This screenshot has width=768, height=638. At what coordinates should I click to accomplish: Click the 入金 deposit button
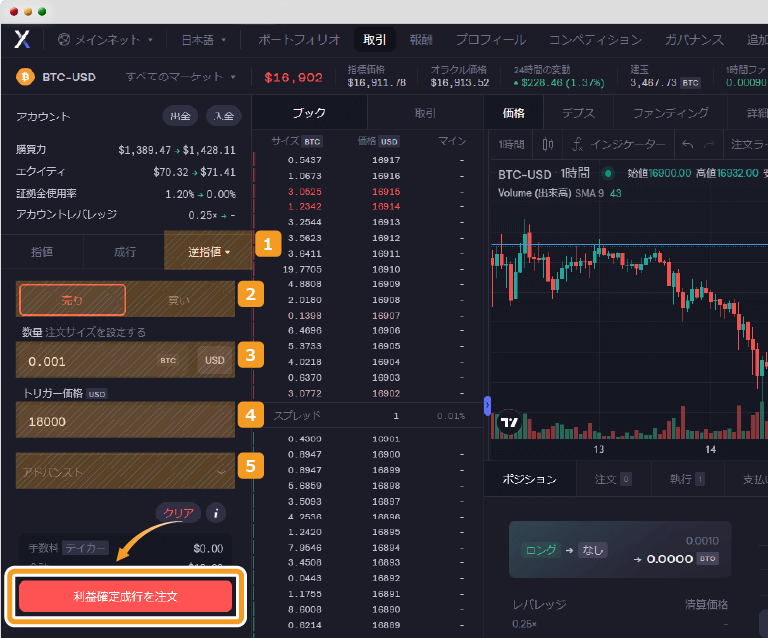click(224, 116)
